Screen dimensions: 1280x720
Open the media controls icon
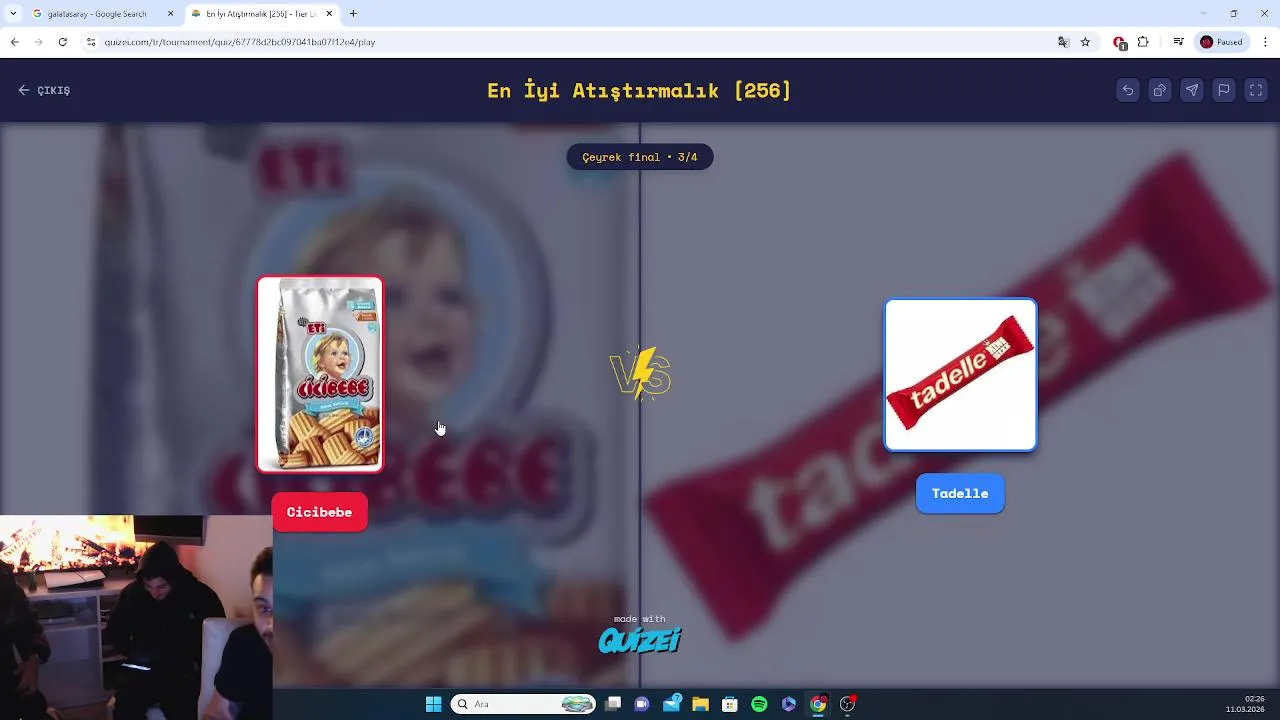(1179, 42)
